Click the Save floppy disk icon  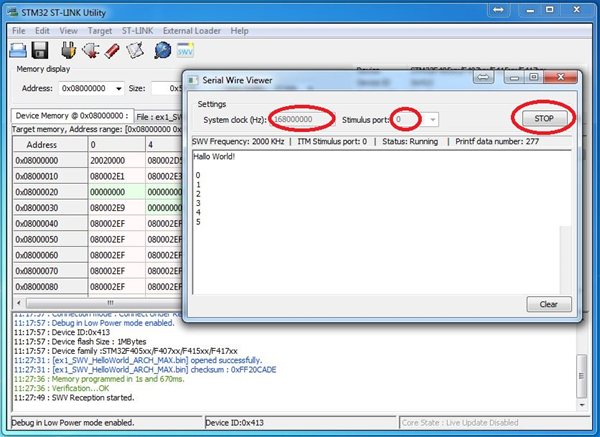[40, 50]
